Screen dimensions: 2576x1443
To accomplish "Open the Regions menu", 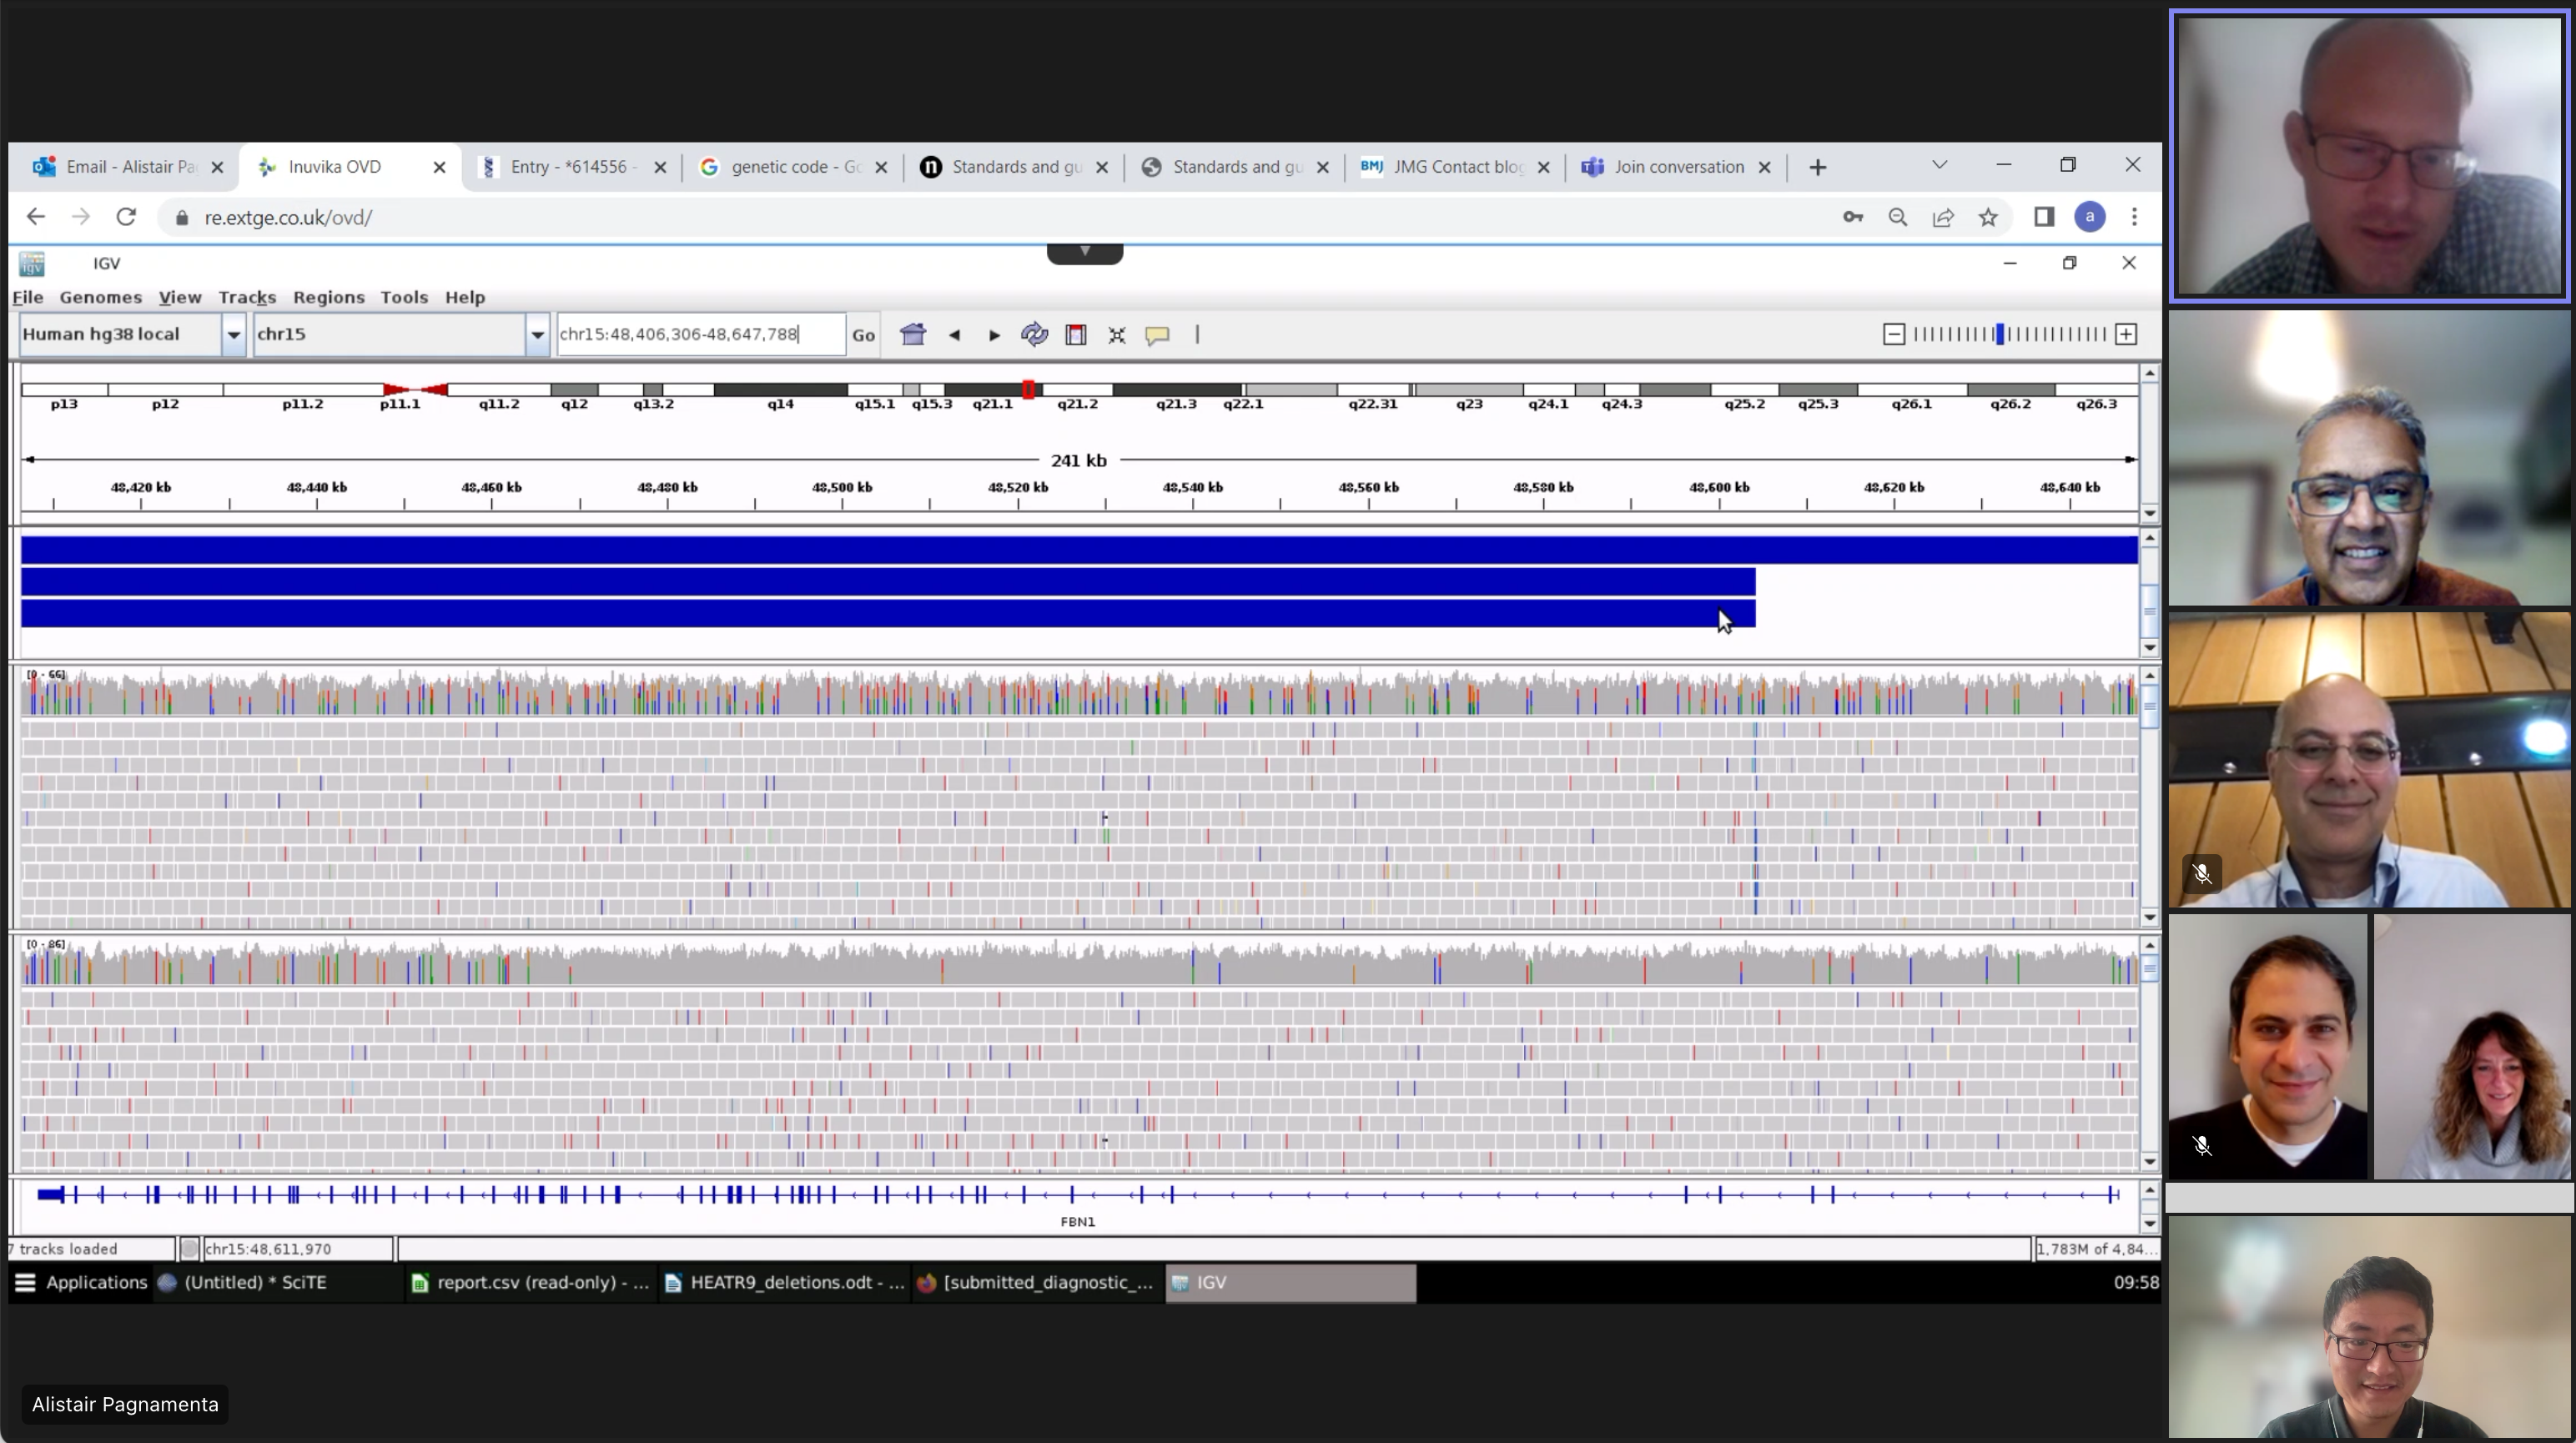I will pos(328,297).
